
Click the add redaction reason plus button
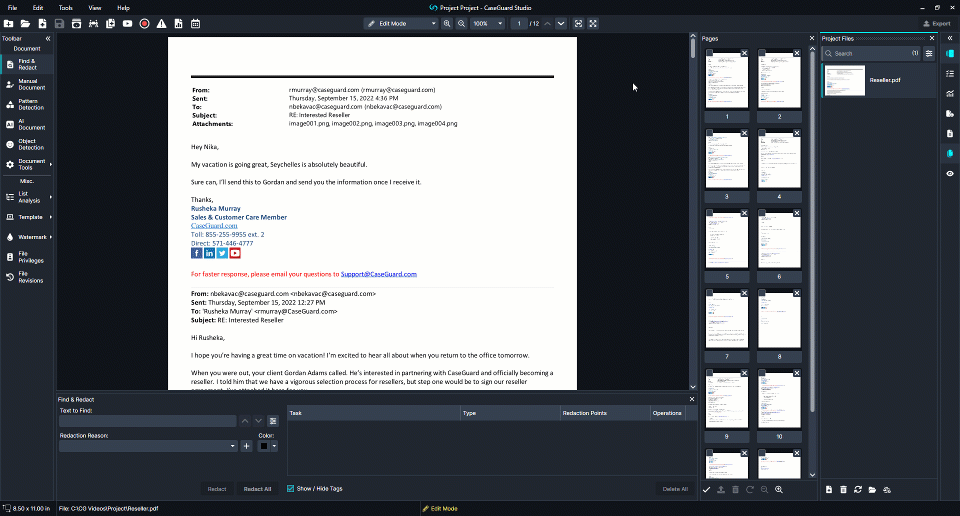[246, 446]
